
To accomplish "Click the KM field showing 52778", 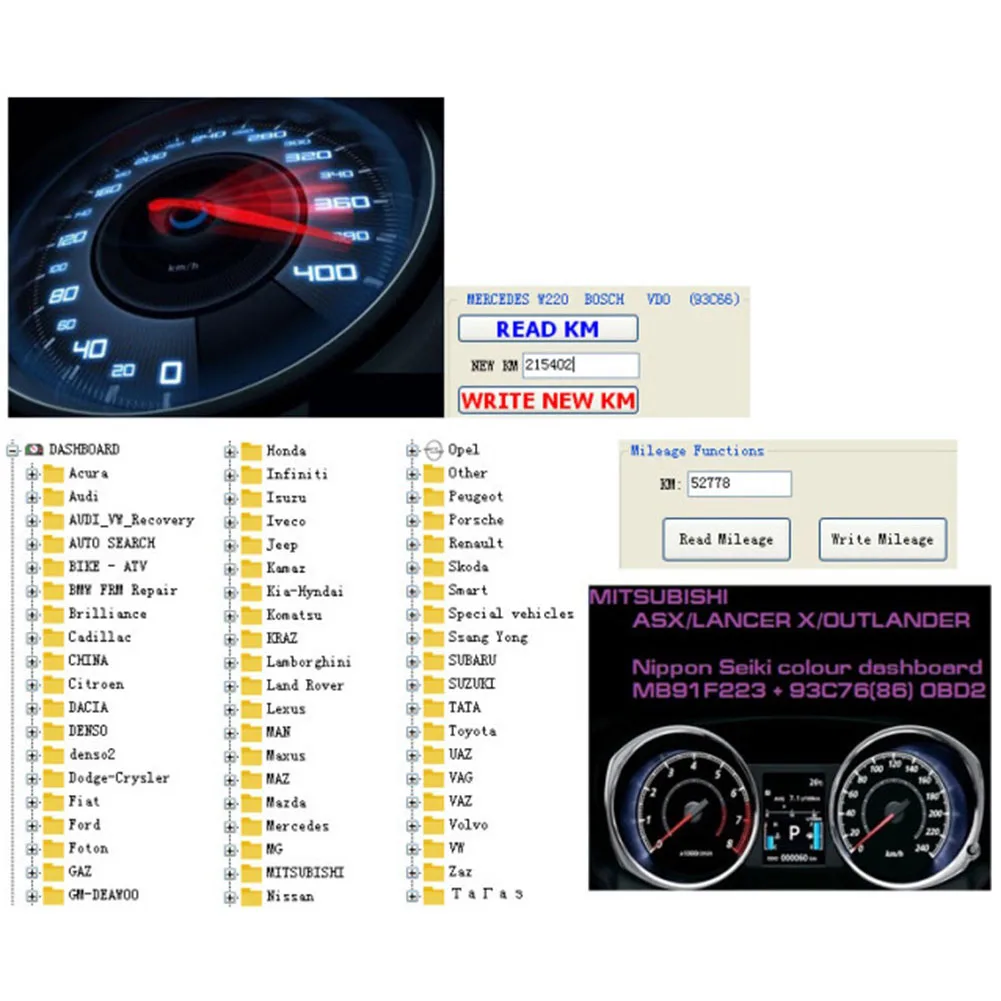I will (x=739, y=483).
